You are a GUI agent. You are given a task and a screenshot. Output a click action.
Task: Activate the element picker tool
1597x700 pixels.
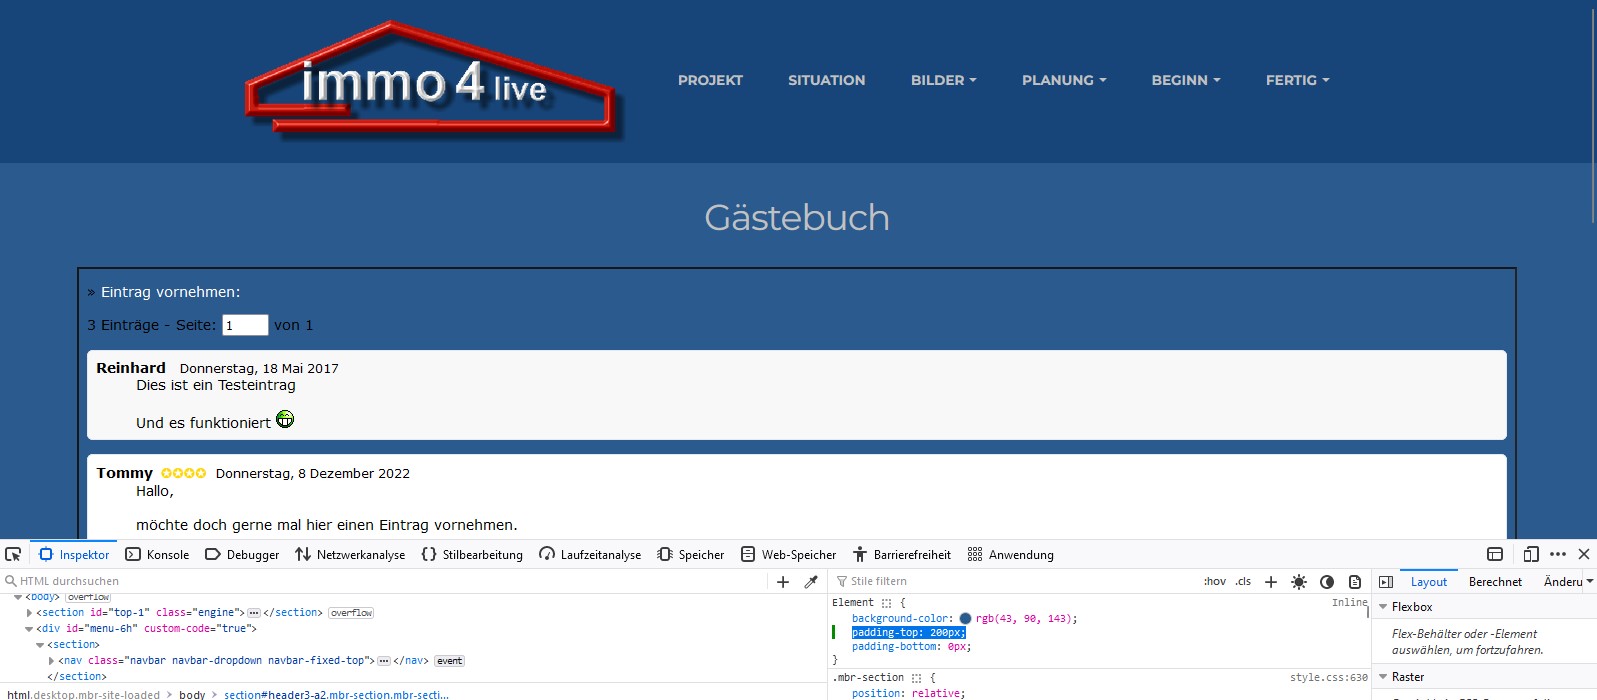(13, 554)
